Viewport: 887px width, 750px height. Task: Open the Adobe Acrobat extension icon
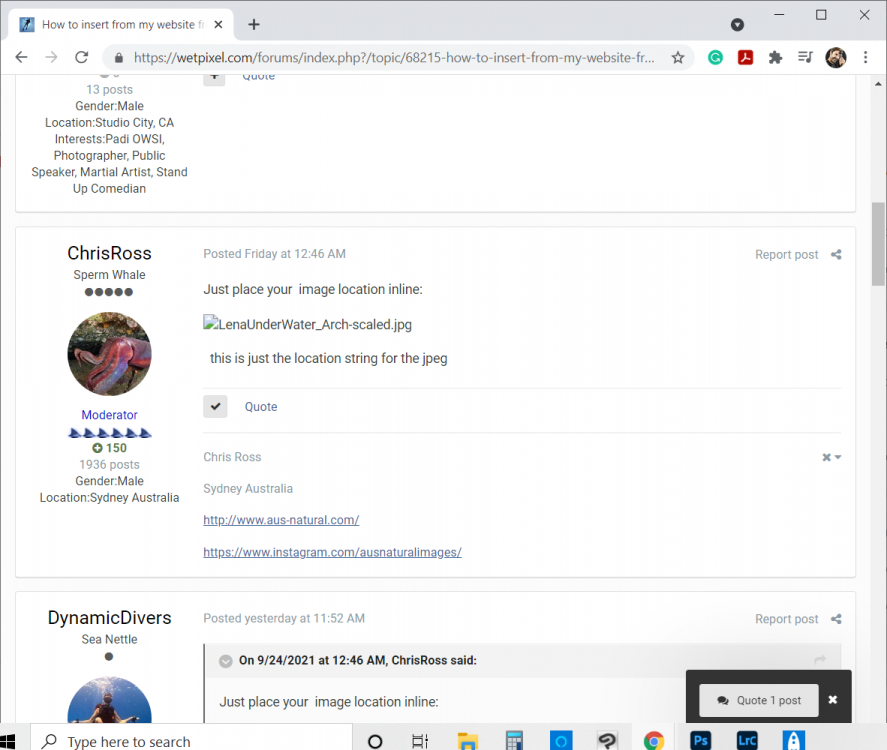(x=746, y=57)
